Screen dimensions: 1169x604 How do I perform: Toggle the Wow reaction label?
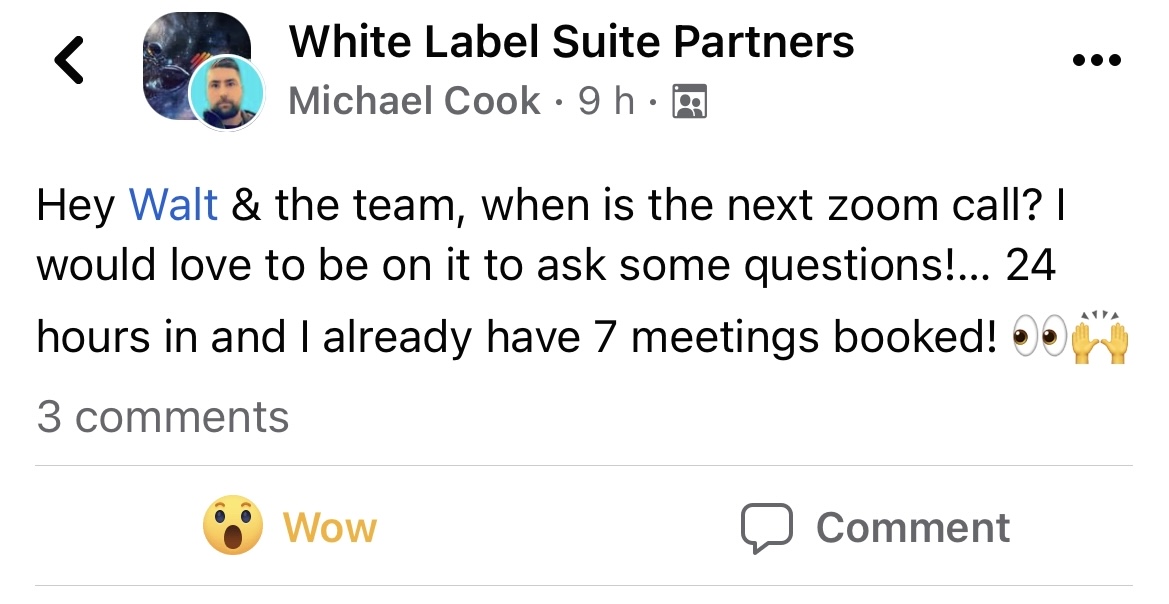click(330, 527)
